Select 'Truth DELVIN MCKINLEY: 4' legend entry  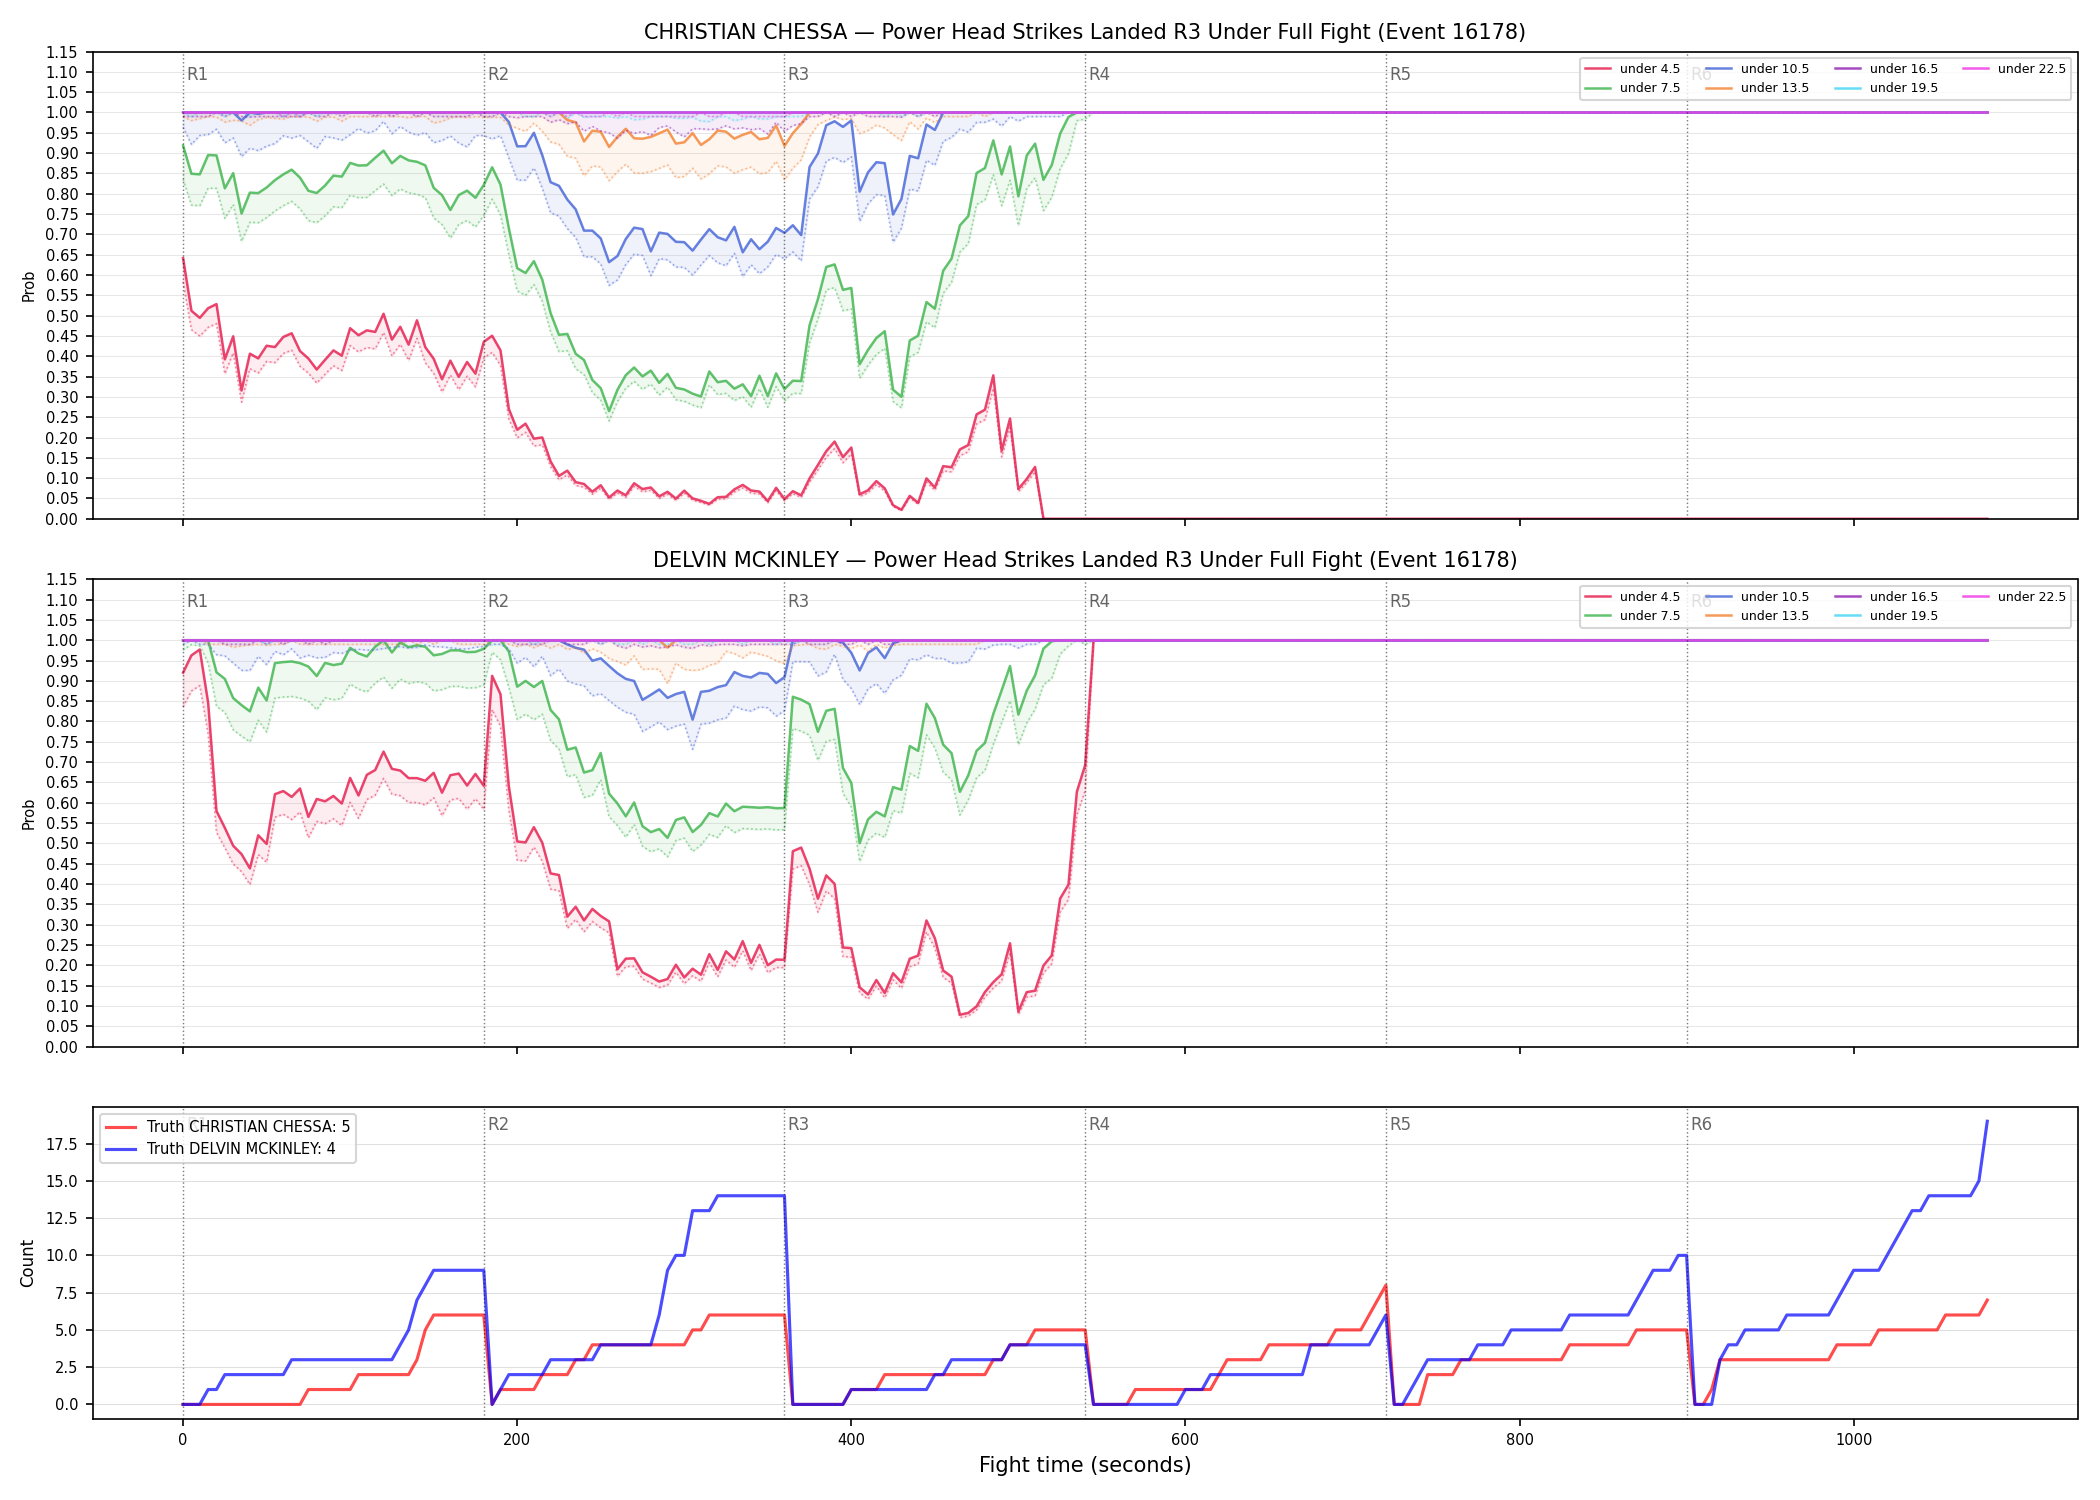[x=220, y=1149]
